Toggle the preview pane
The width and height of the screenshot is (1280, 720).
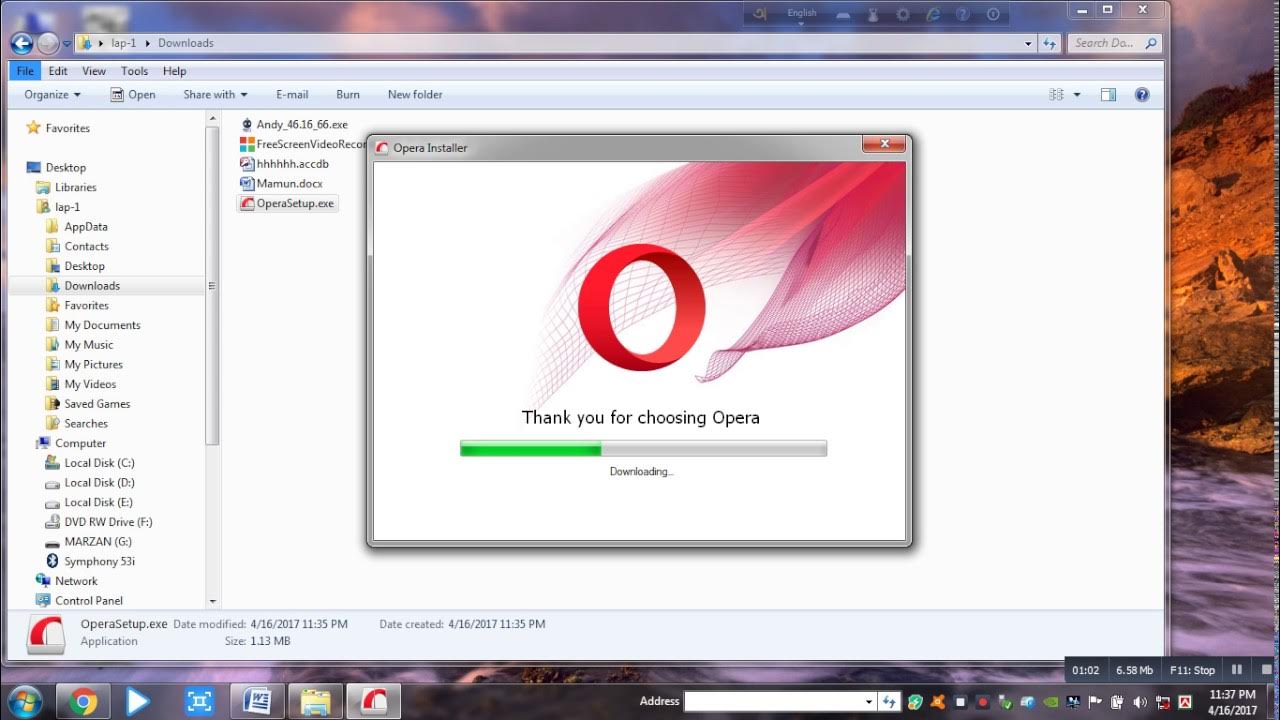[1108, 95]
